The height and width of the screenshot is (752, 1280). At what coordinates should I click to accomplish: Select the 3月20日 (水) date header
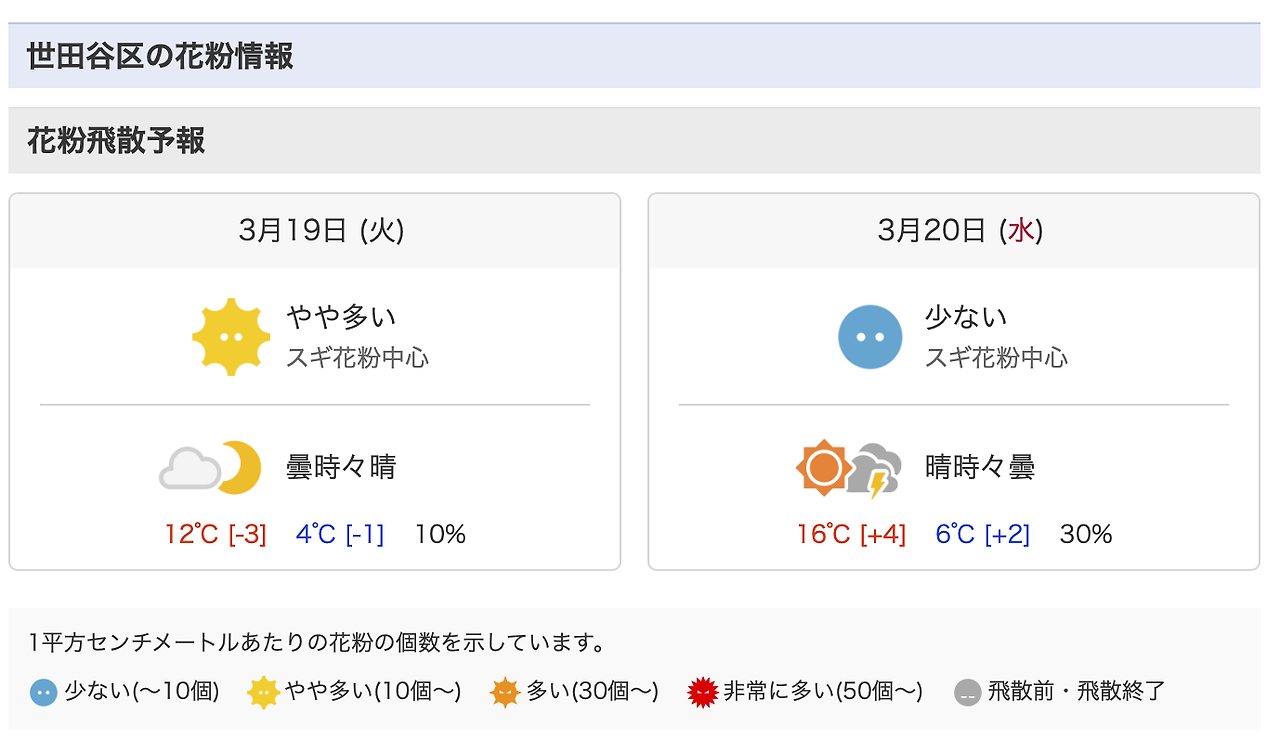[960, 231]
